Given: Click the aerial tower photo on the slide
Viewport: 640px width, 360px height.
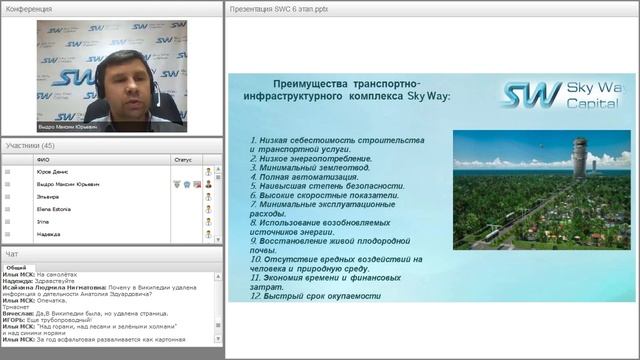Looking at the screenshot, I should click(542, 190).
